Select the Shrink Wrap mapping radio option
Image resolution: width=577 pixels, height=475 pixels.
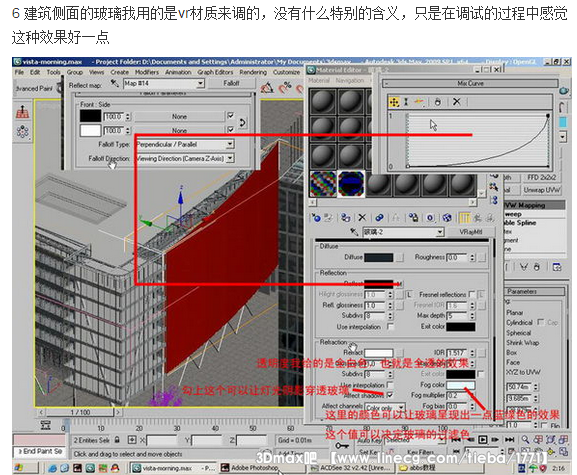point(523,343)
